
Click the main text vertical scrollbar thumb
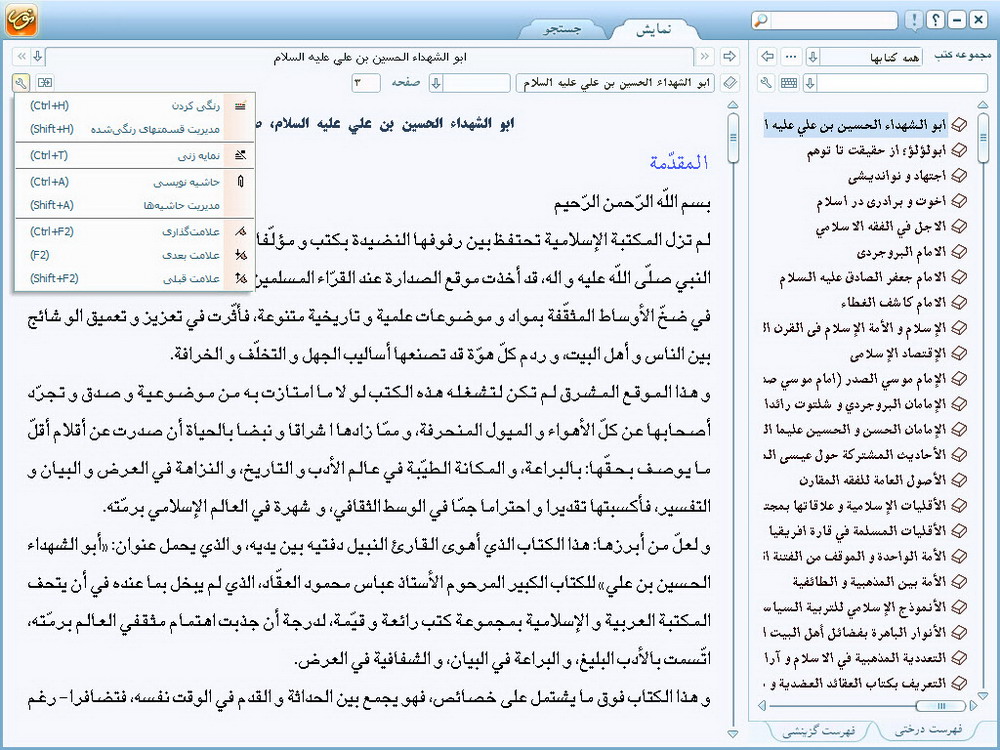[733, 138]
